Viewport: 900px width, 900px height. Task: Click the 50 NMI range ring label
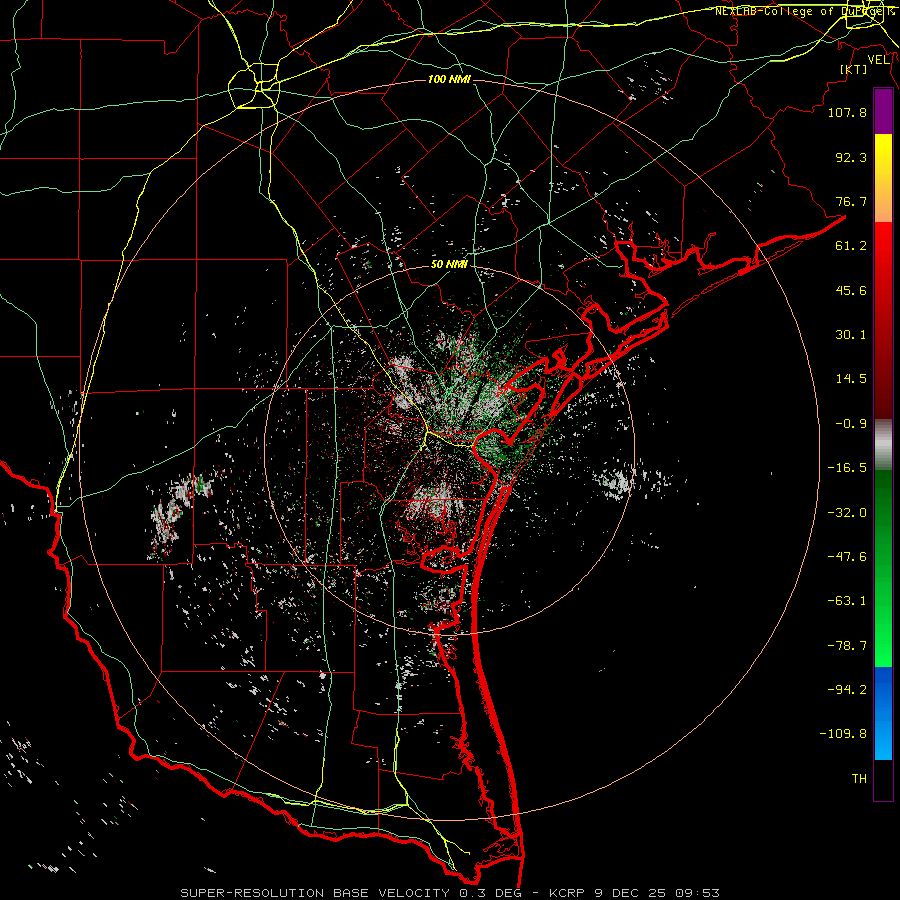449,264
